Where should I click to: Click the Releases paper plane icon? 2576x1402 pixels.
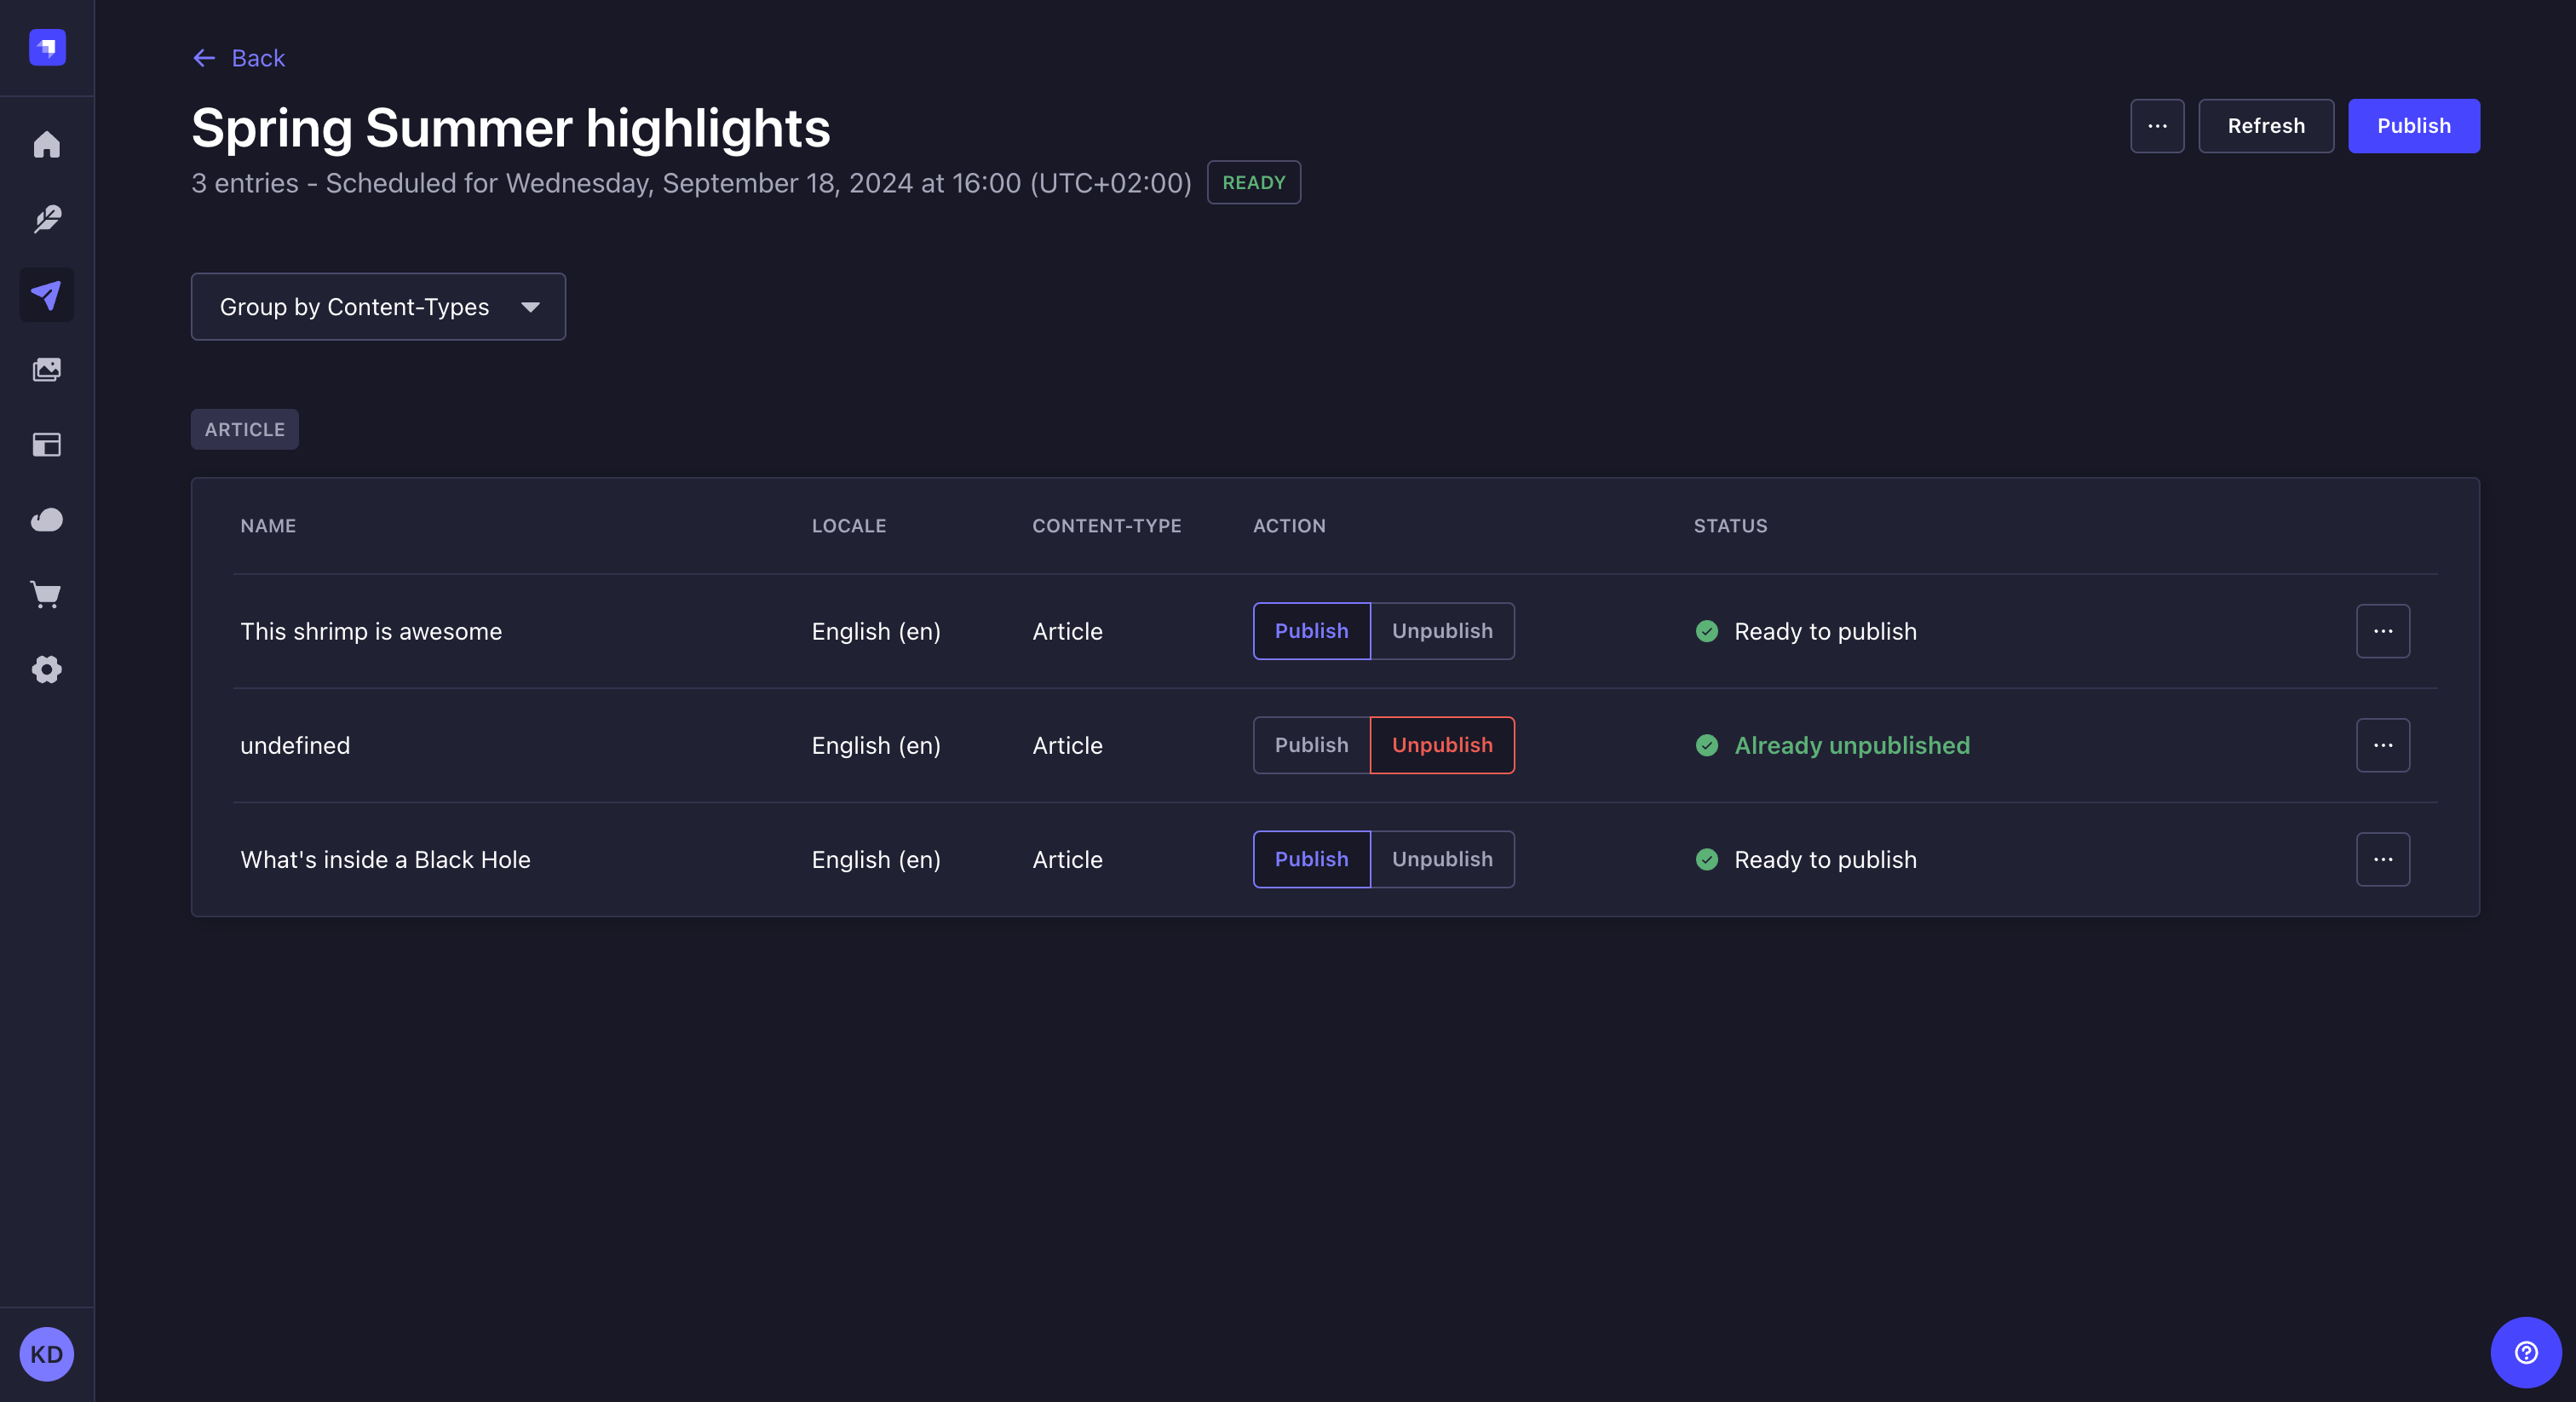[x=47, y=295]
